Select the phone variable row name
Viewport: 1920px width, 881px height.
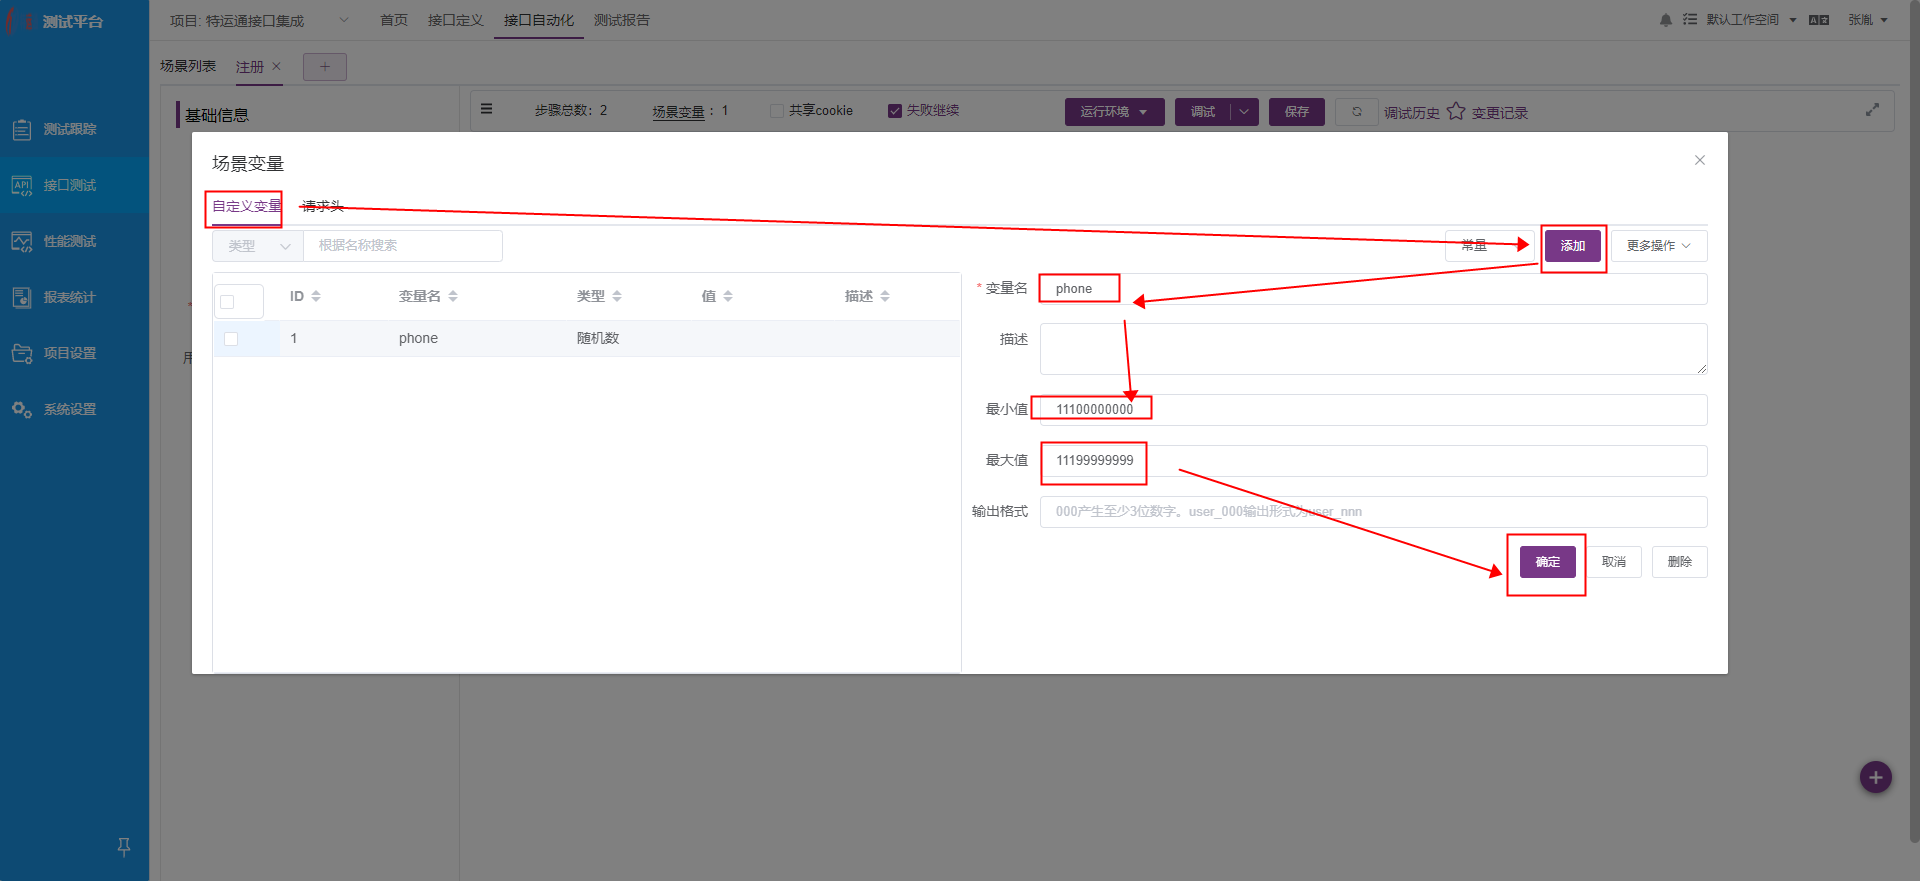coord(418,339)
